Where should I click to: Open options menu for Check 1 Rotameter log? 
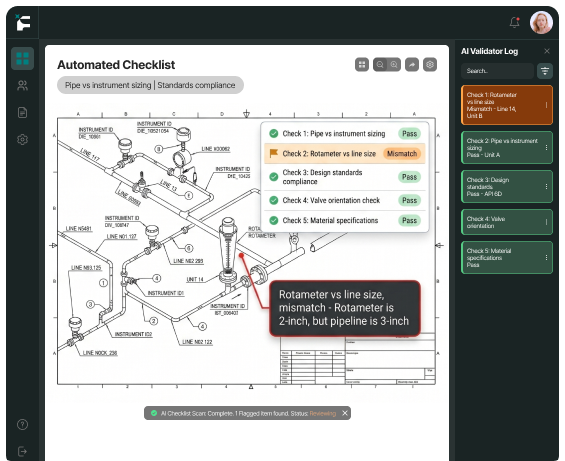(x=546, y=105)
